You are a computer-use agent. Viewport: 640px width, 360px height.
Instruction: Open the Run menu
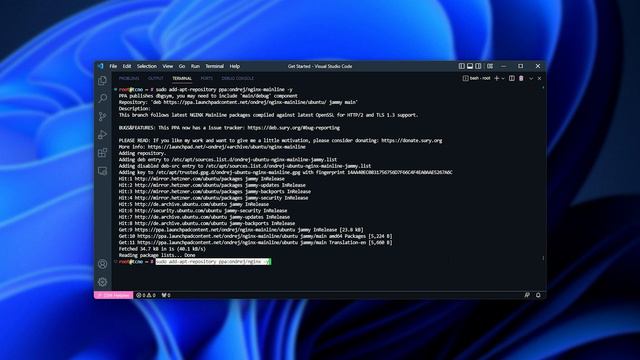pyautogui.click(x=196, y=66)
